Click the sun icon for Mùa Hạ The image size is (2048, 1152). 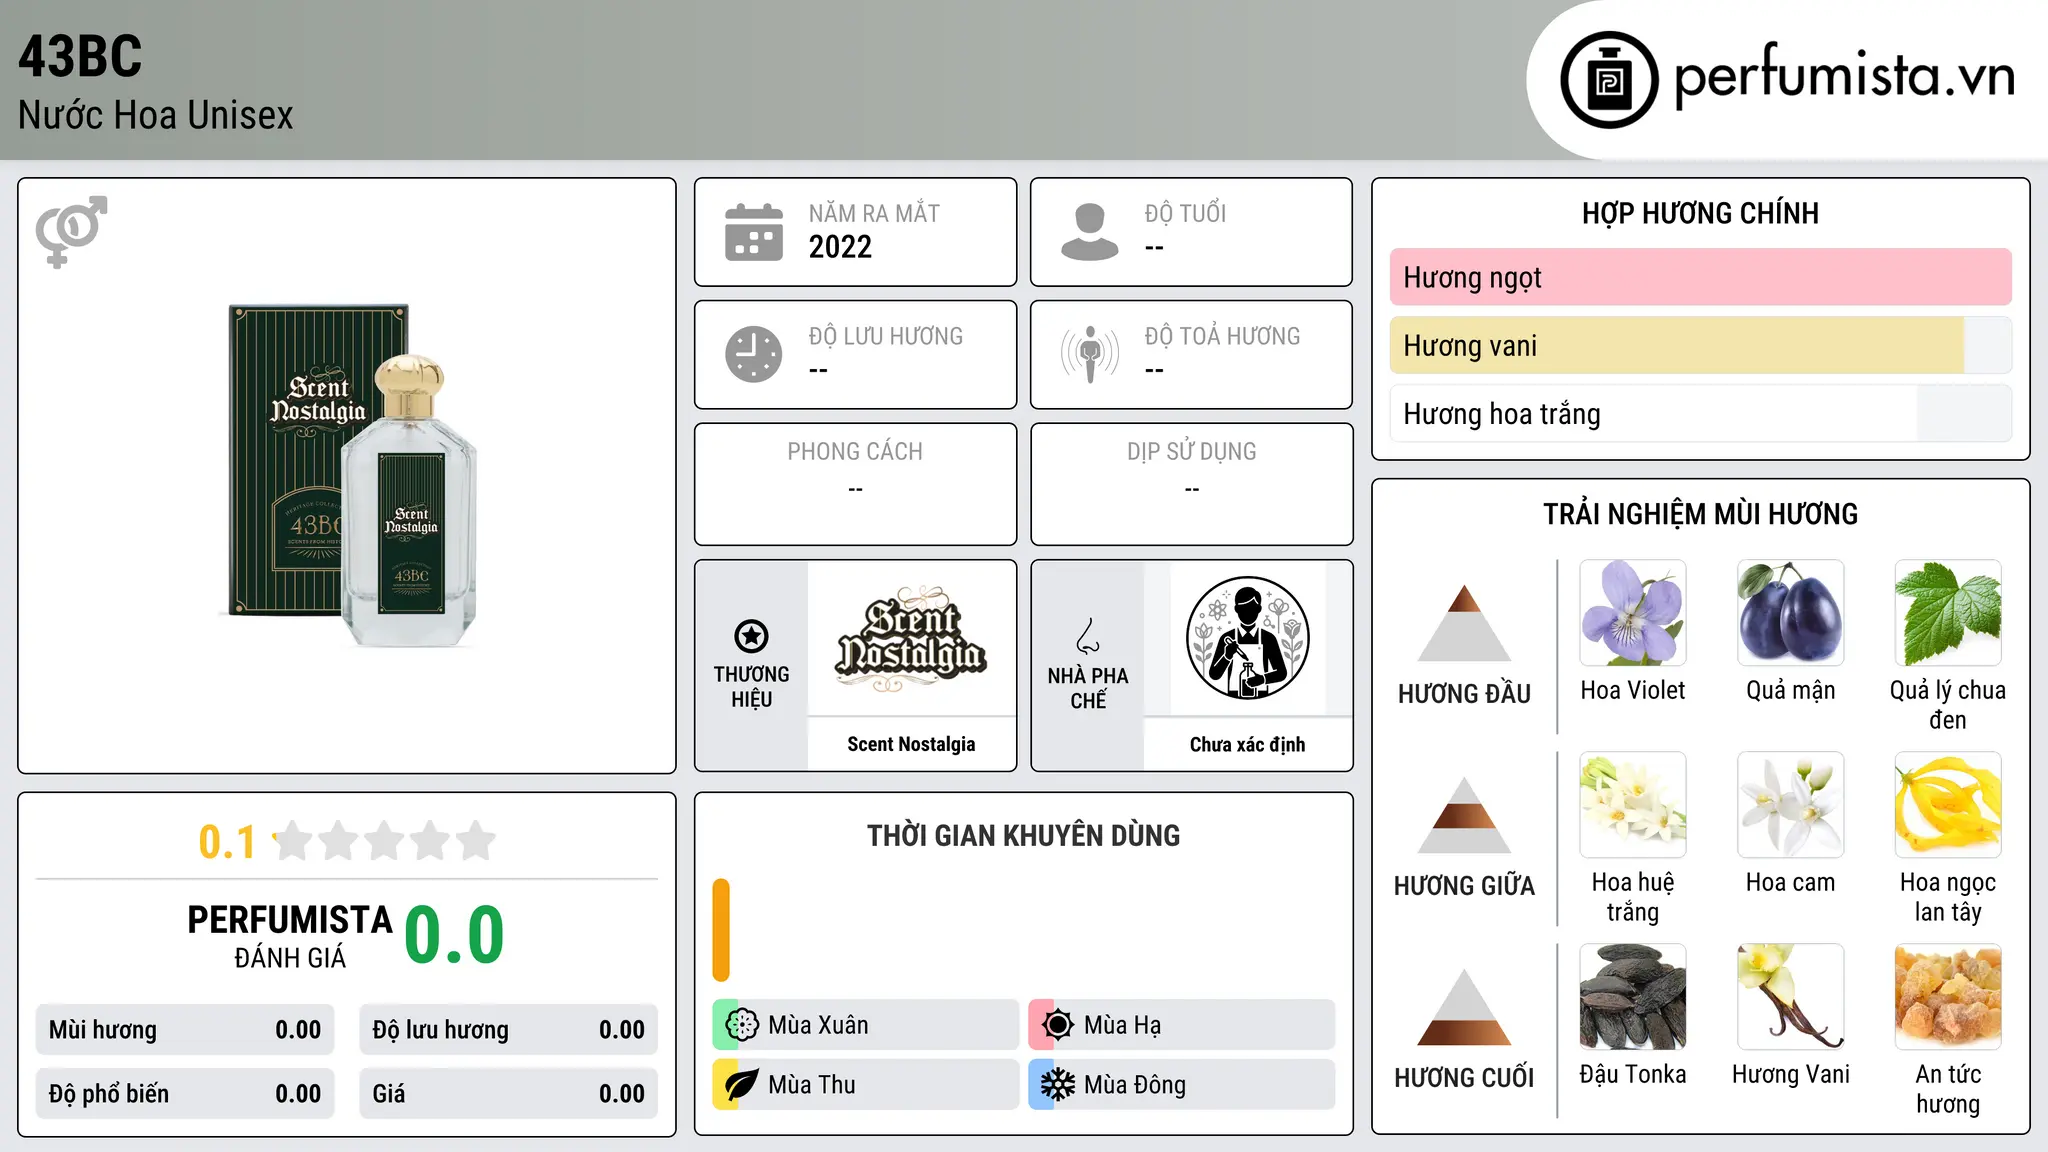tap(1058, 1025)
